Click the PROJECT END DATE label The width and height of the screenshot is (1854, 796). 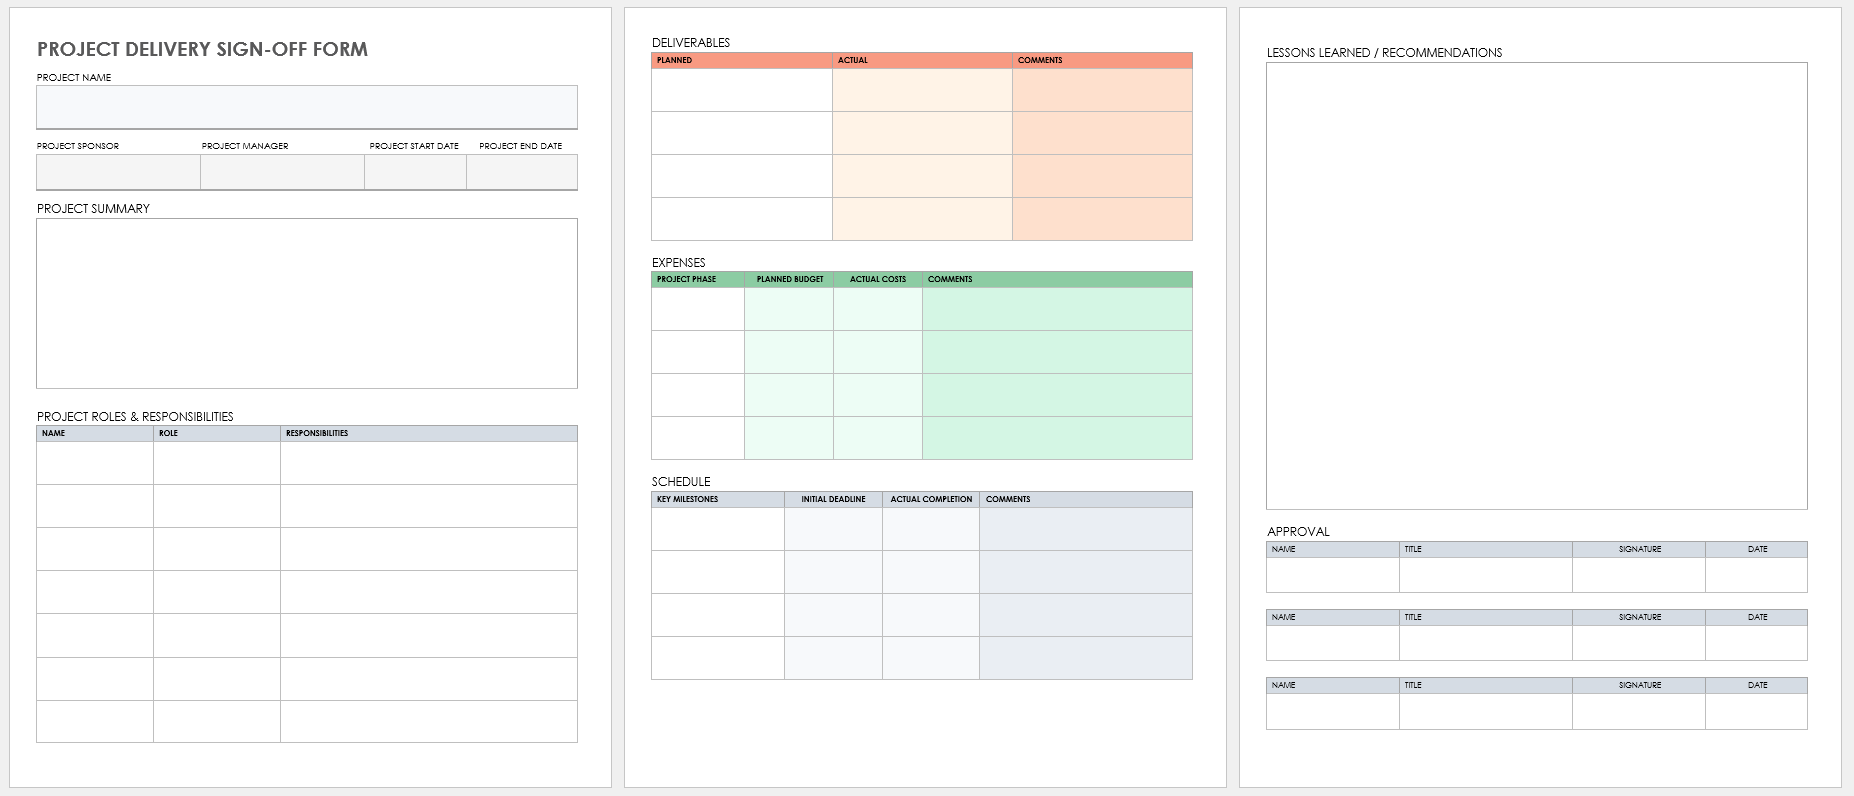tap(520, 146)
